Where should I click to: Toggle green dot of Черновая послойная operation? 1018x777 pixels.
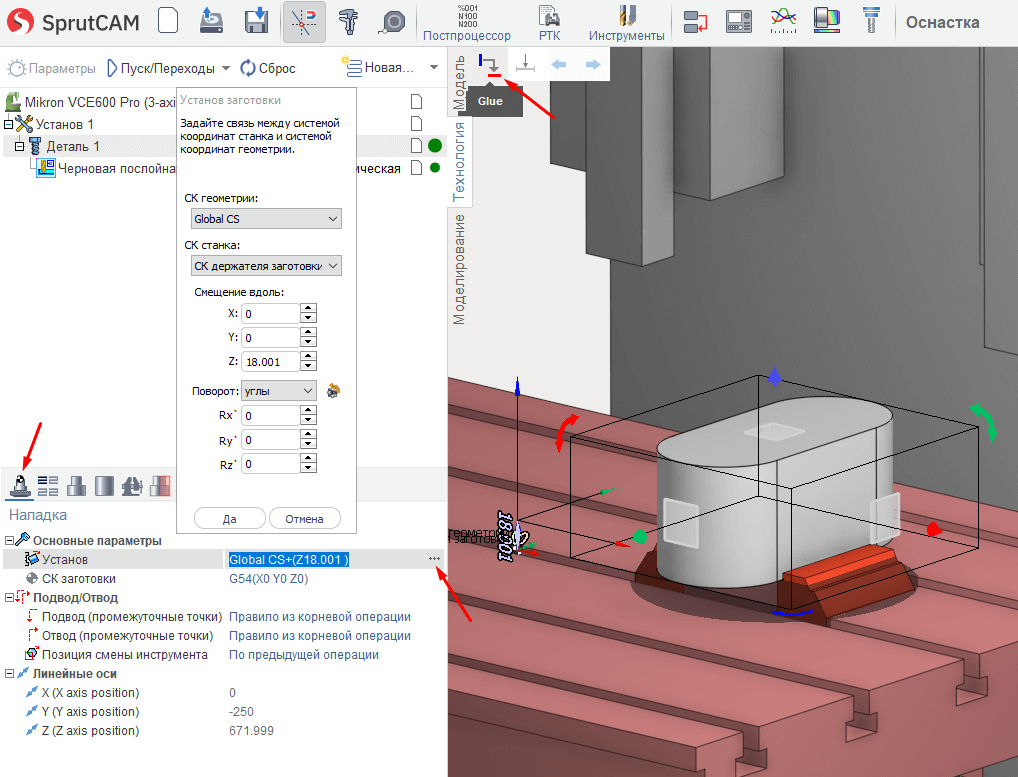pyautogui.click(x=435, y=168)
